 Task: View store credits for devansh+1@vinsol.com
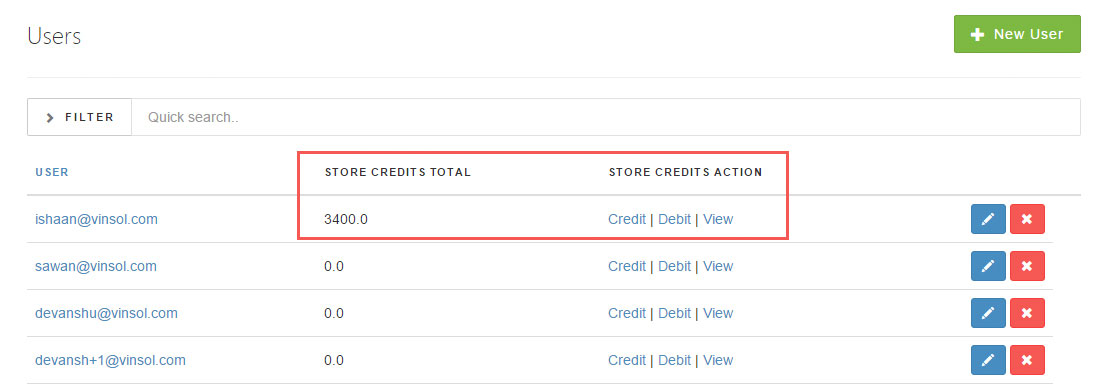point(718,360)
